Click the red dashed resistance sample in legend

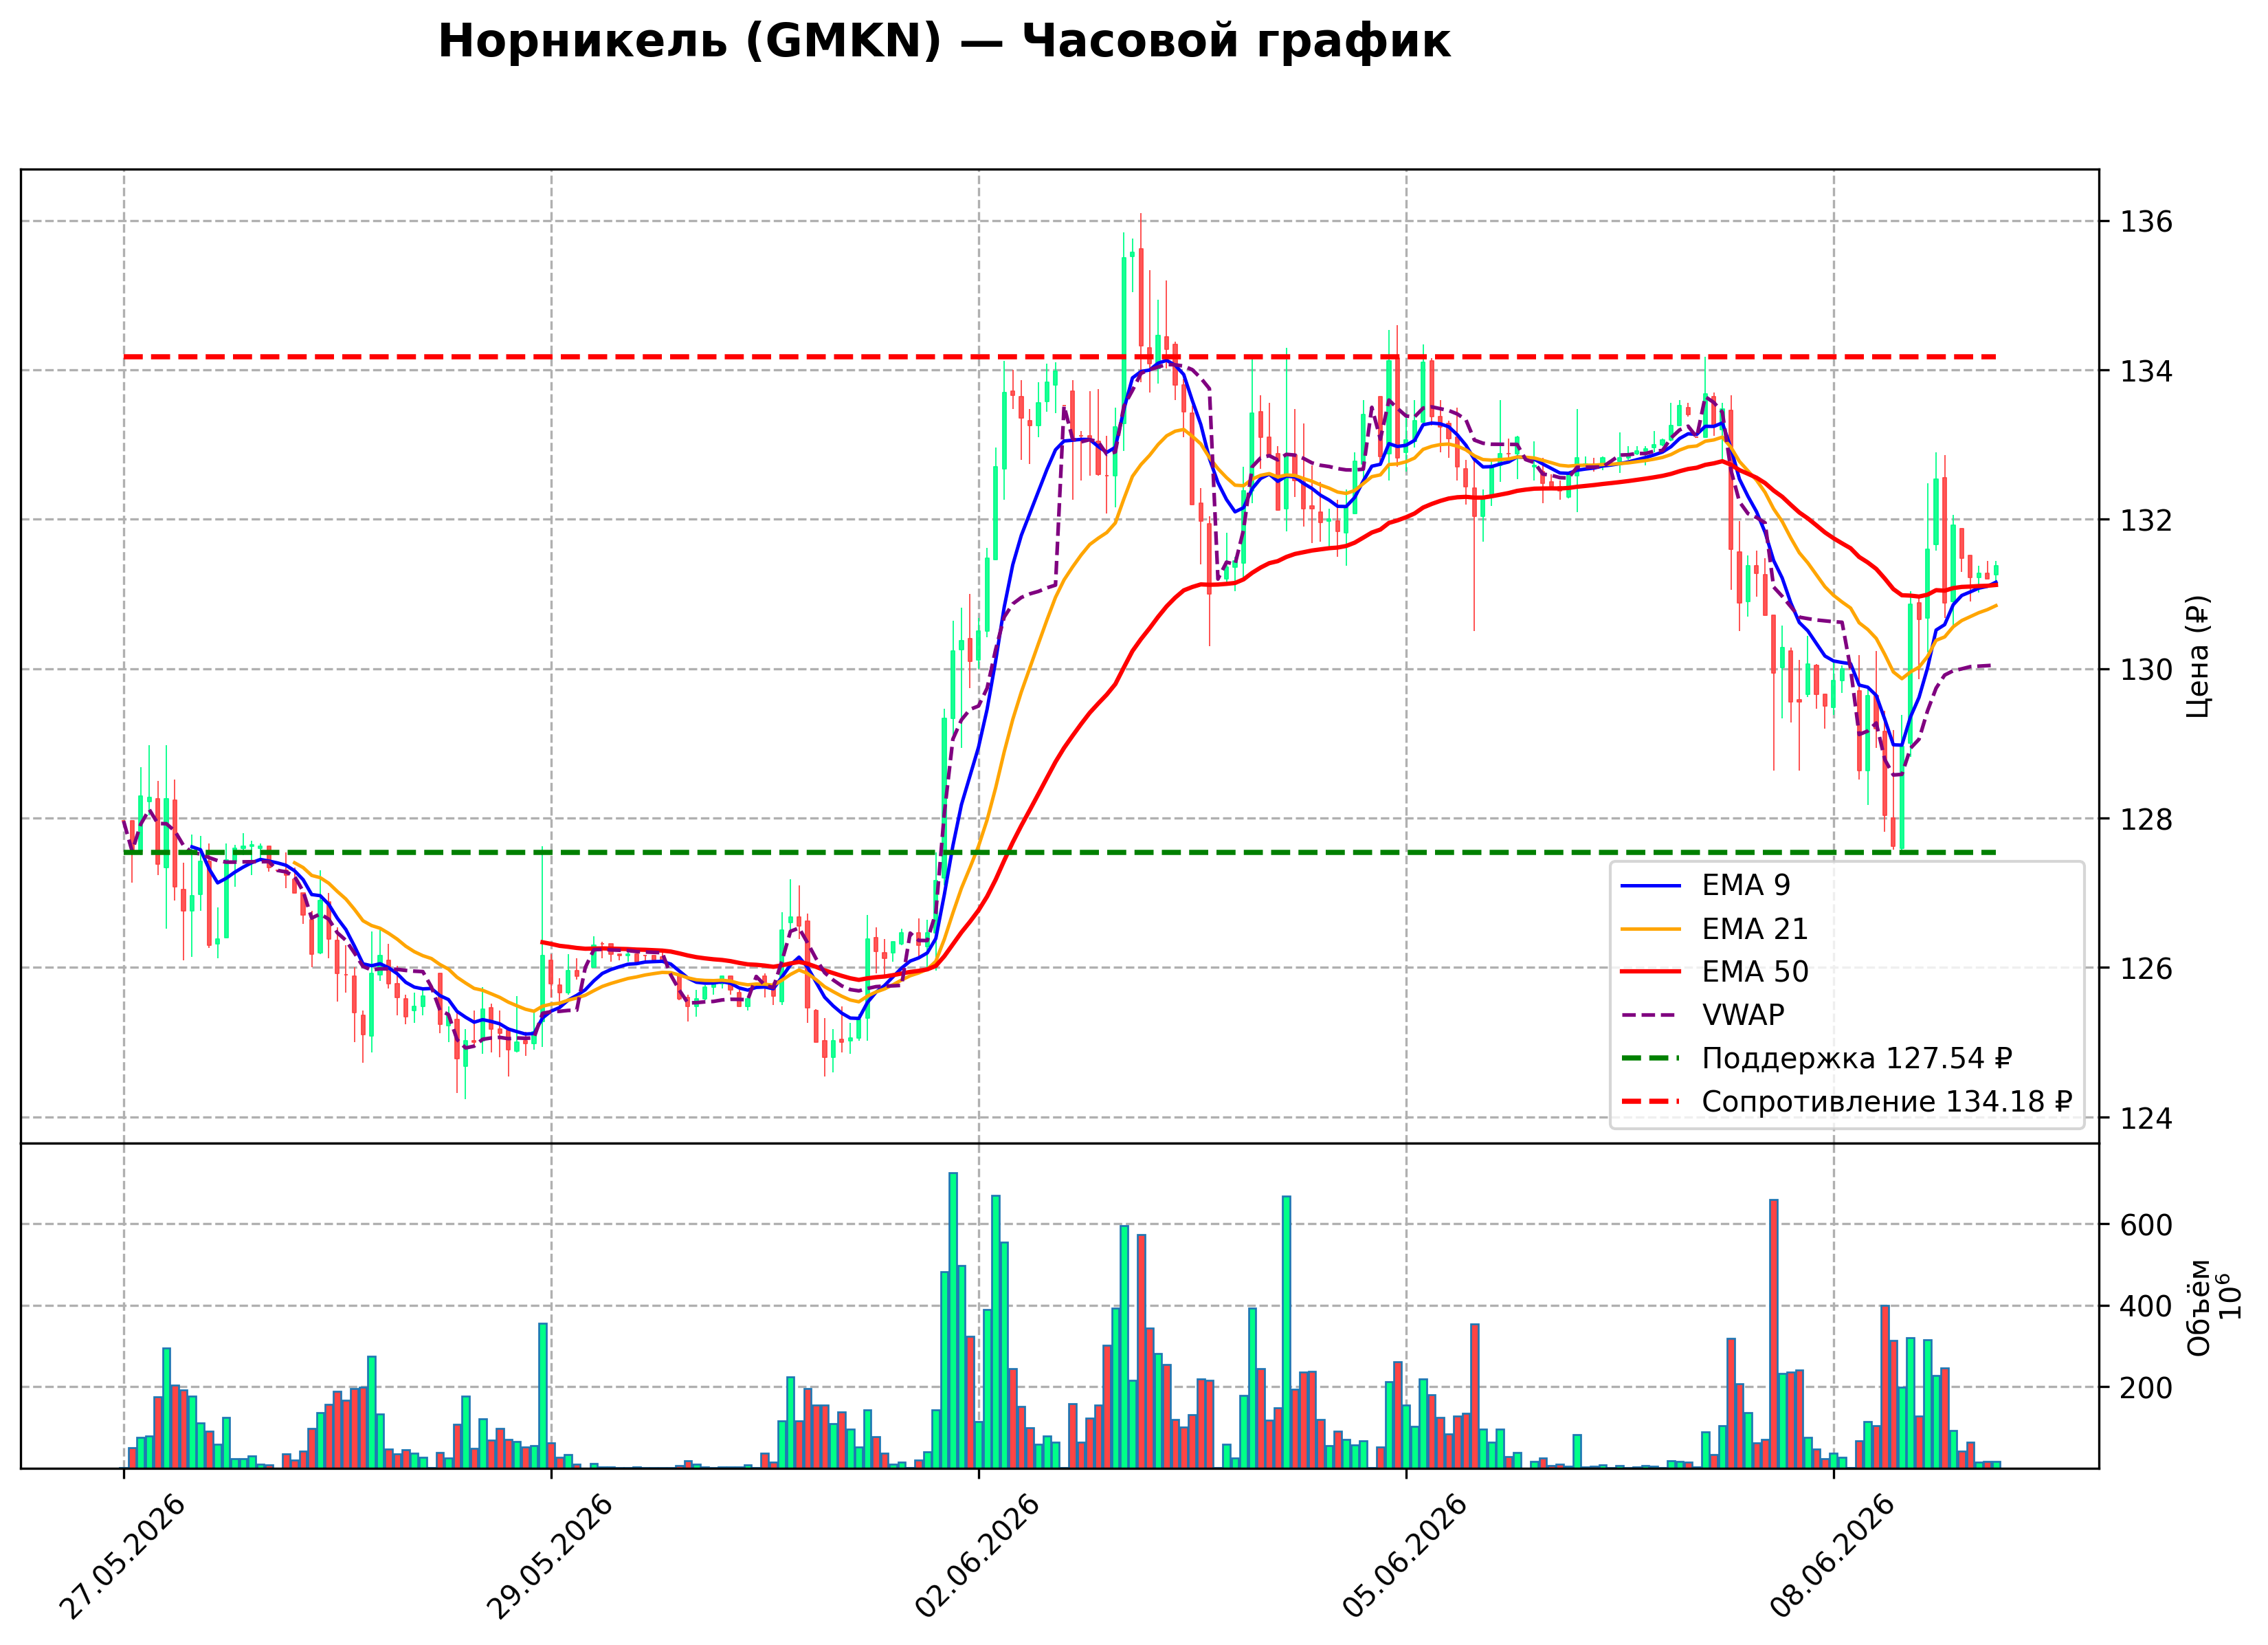tap(1650, 1101)
